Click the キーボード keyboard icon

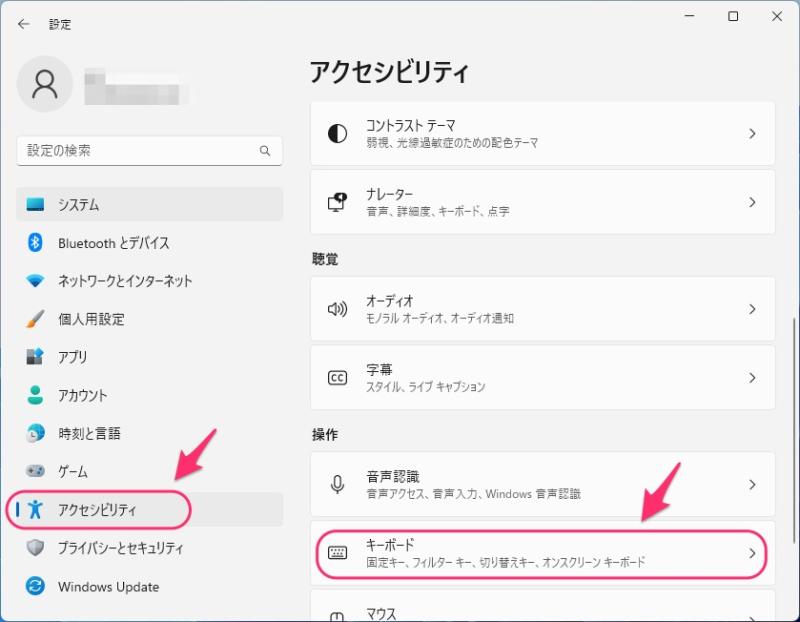tap(337, 553)
